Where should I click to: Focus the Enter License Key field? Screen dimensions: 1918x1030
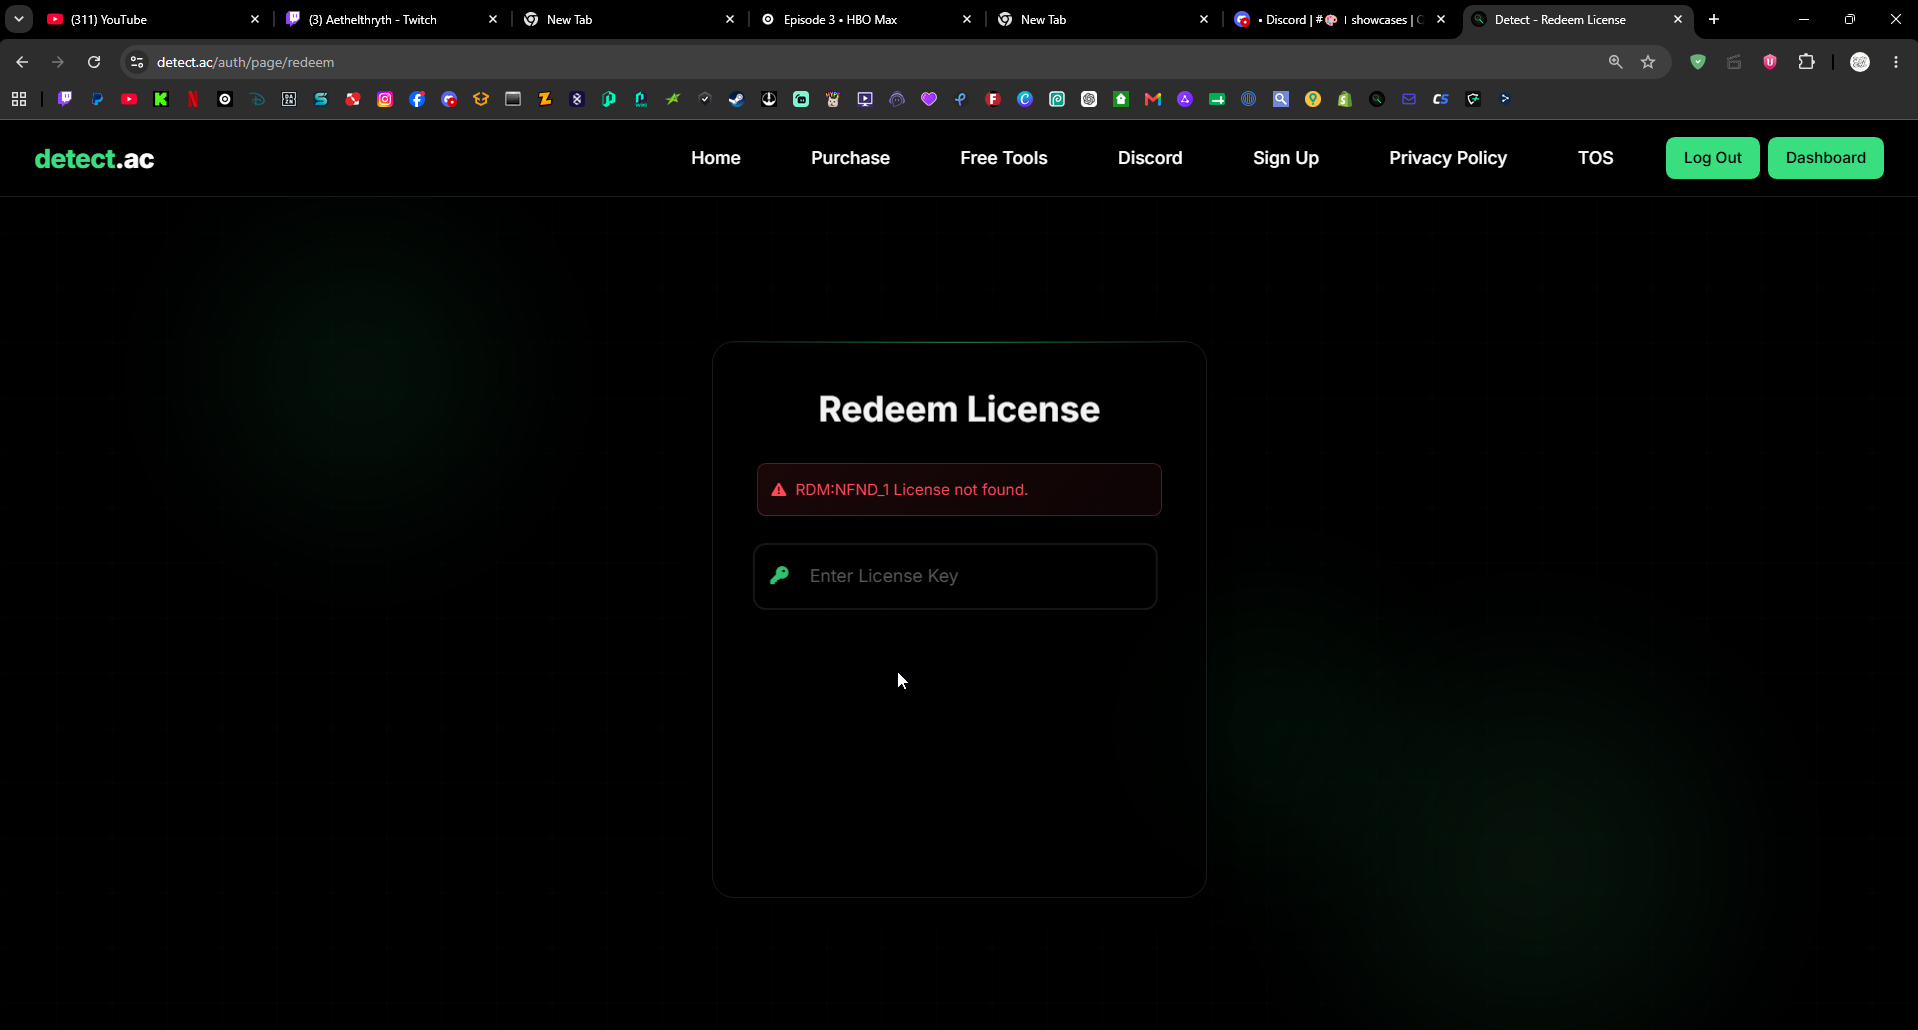955,576
